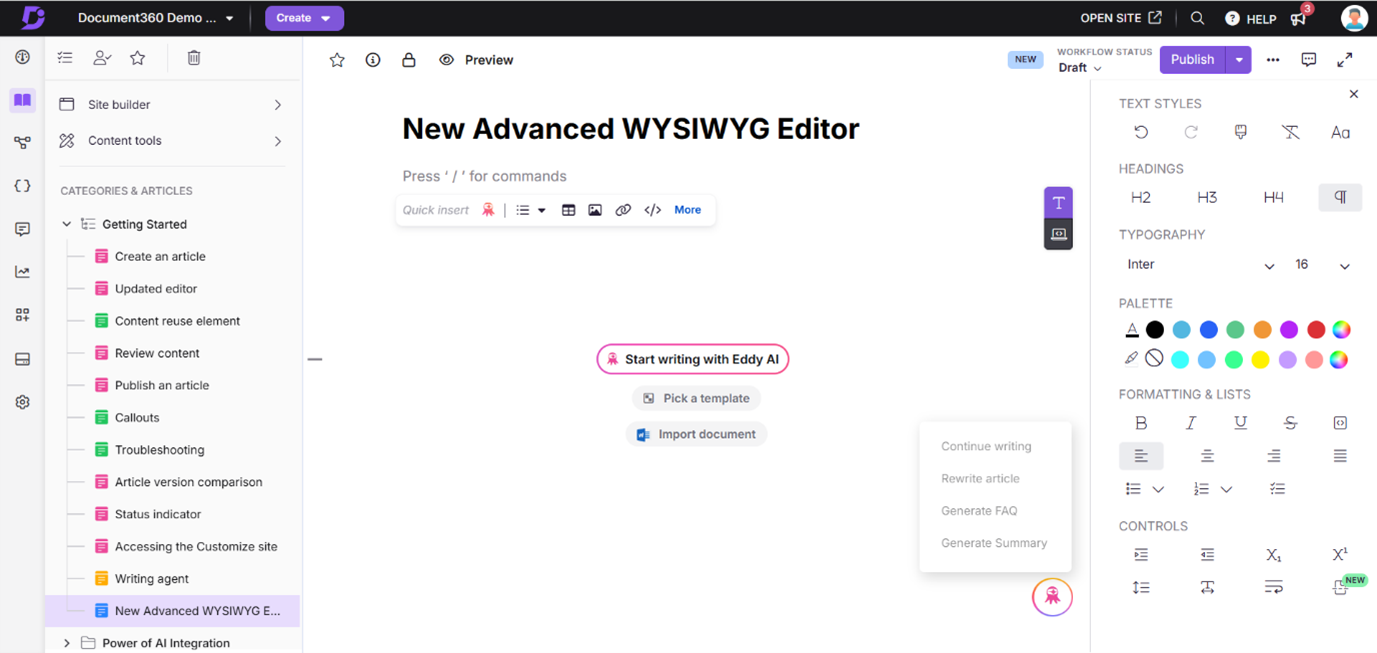This screenshot has height=653, width=1377.
Task: Open the Draft workflow status dropdown
Action: click(1080, 68)
